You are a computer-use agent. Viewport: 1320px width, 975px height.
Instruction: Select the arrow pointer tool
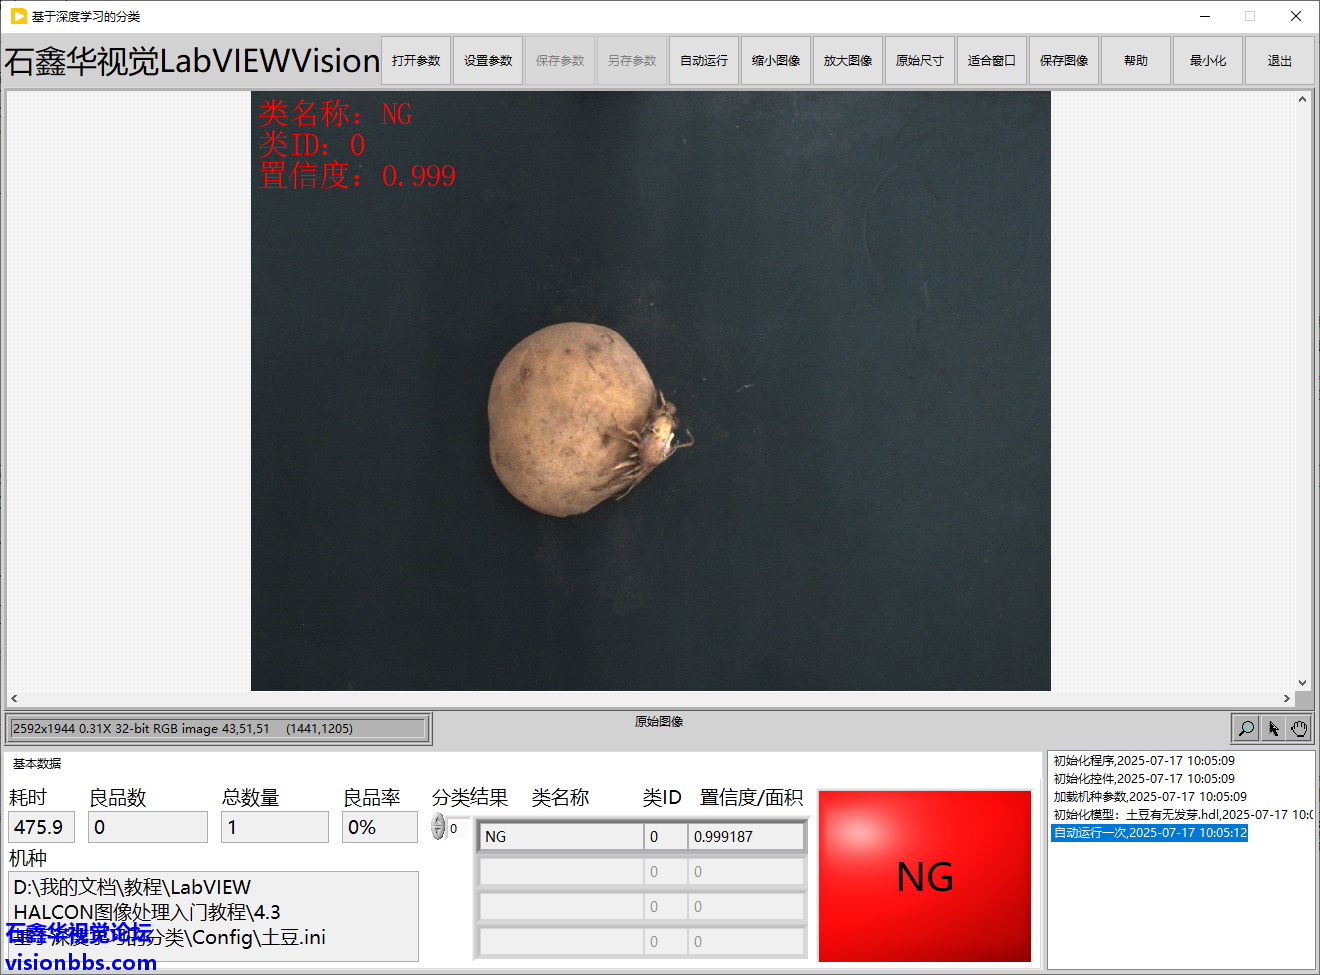pos(1273,728)
